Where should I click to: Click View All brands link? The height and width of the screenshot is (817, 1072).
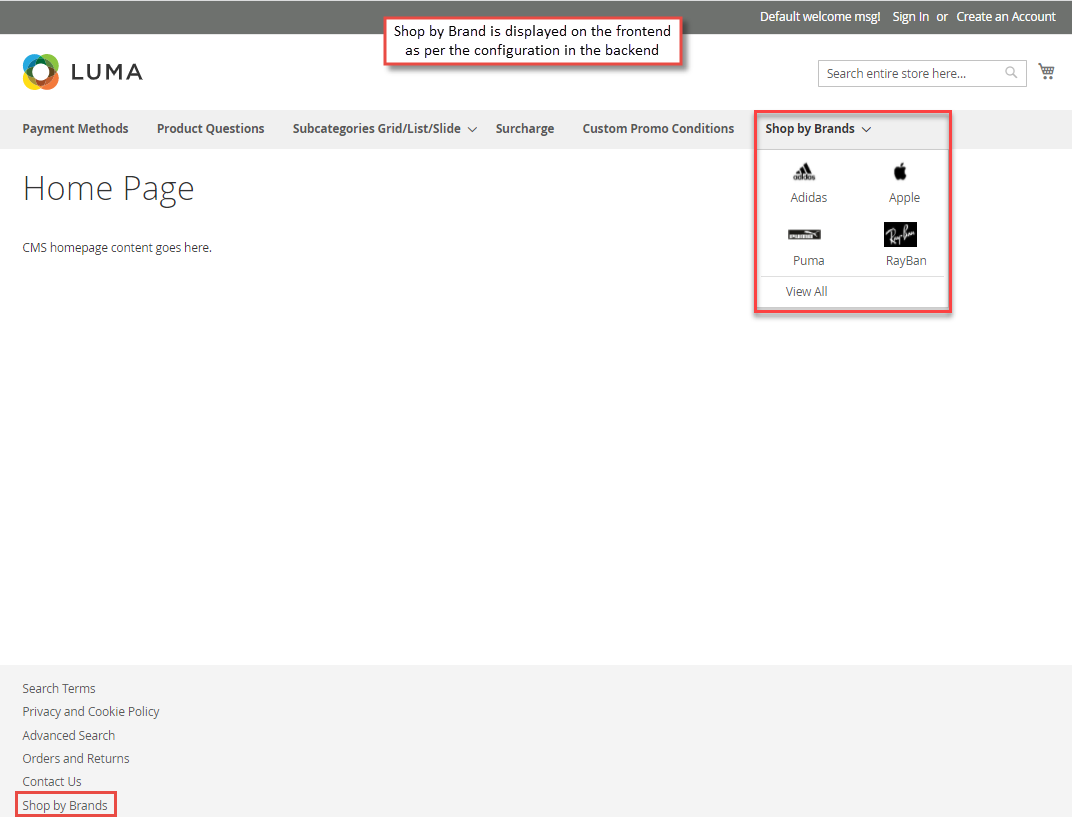click(x=807, y=291)
